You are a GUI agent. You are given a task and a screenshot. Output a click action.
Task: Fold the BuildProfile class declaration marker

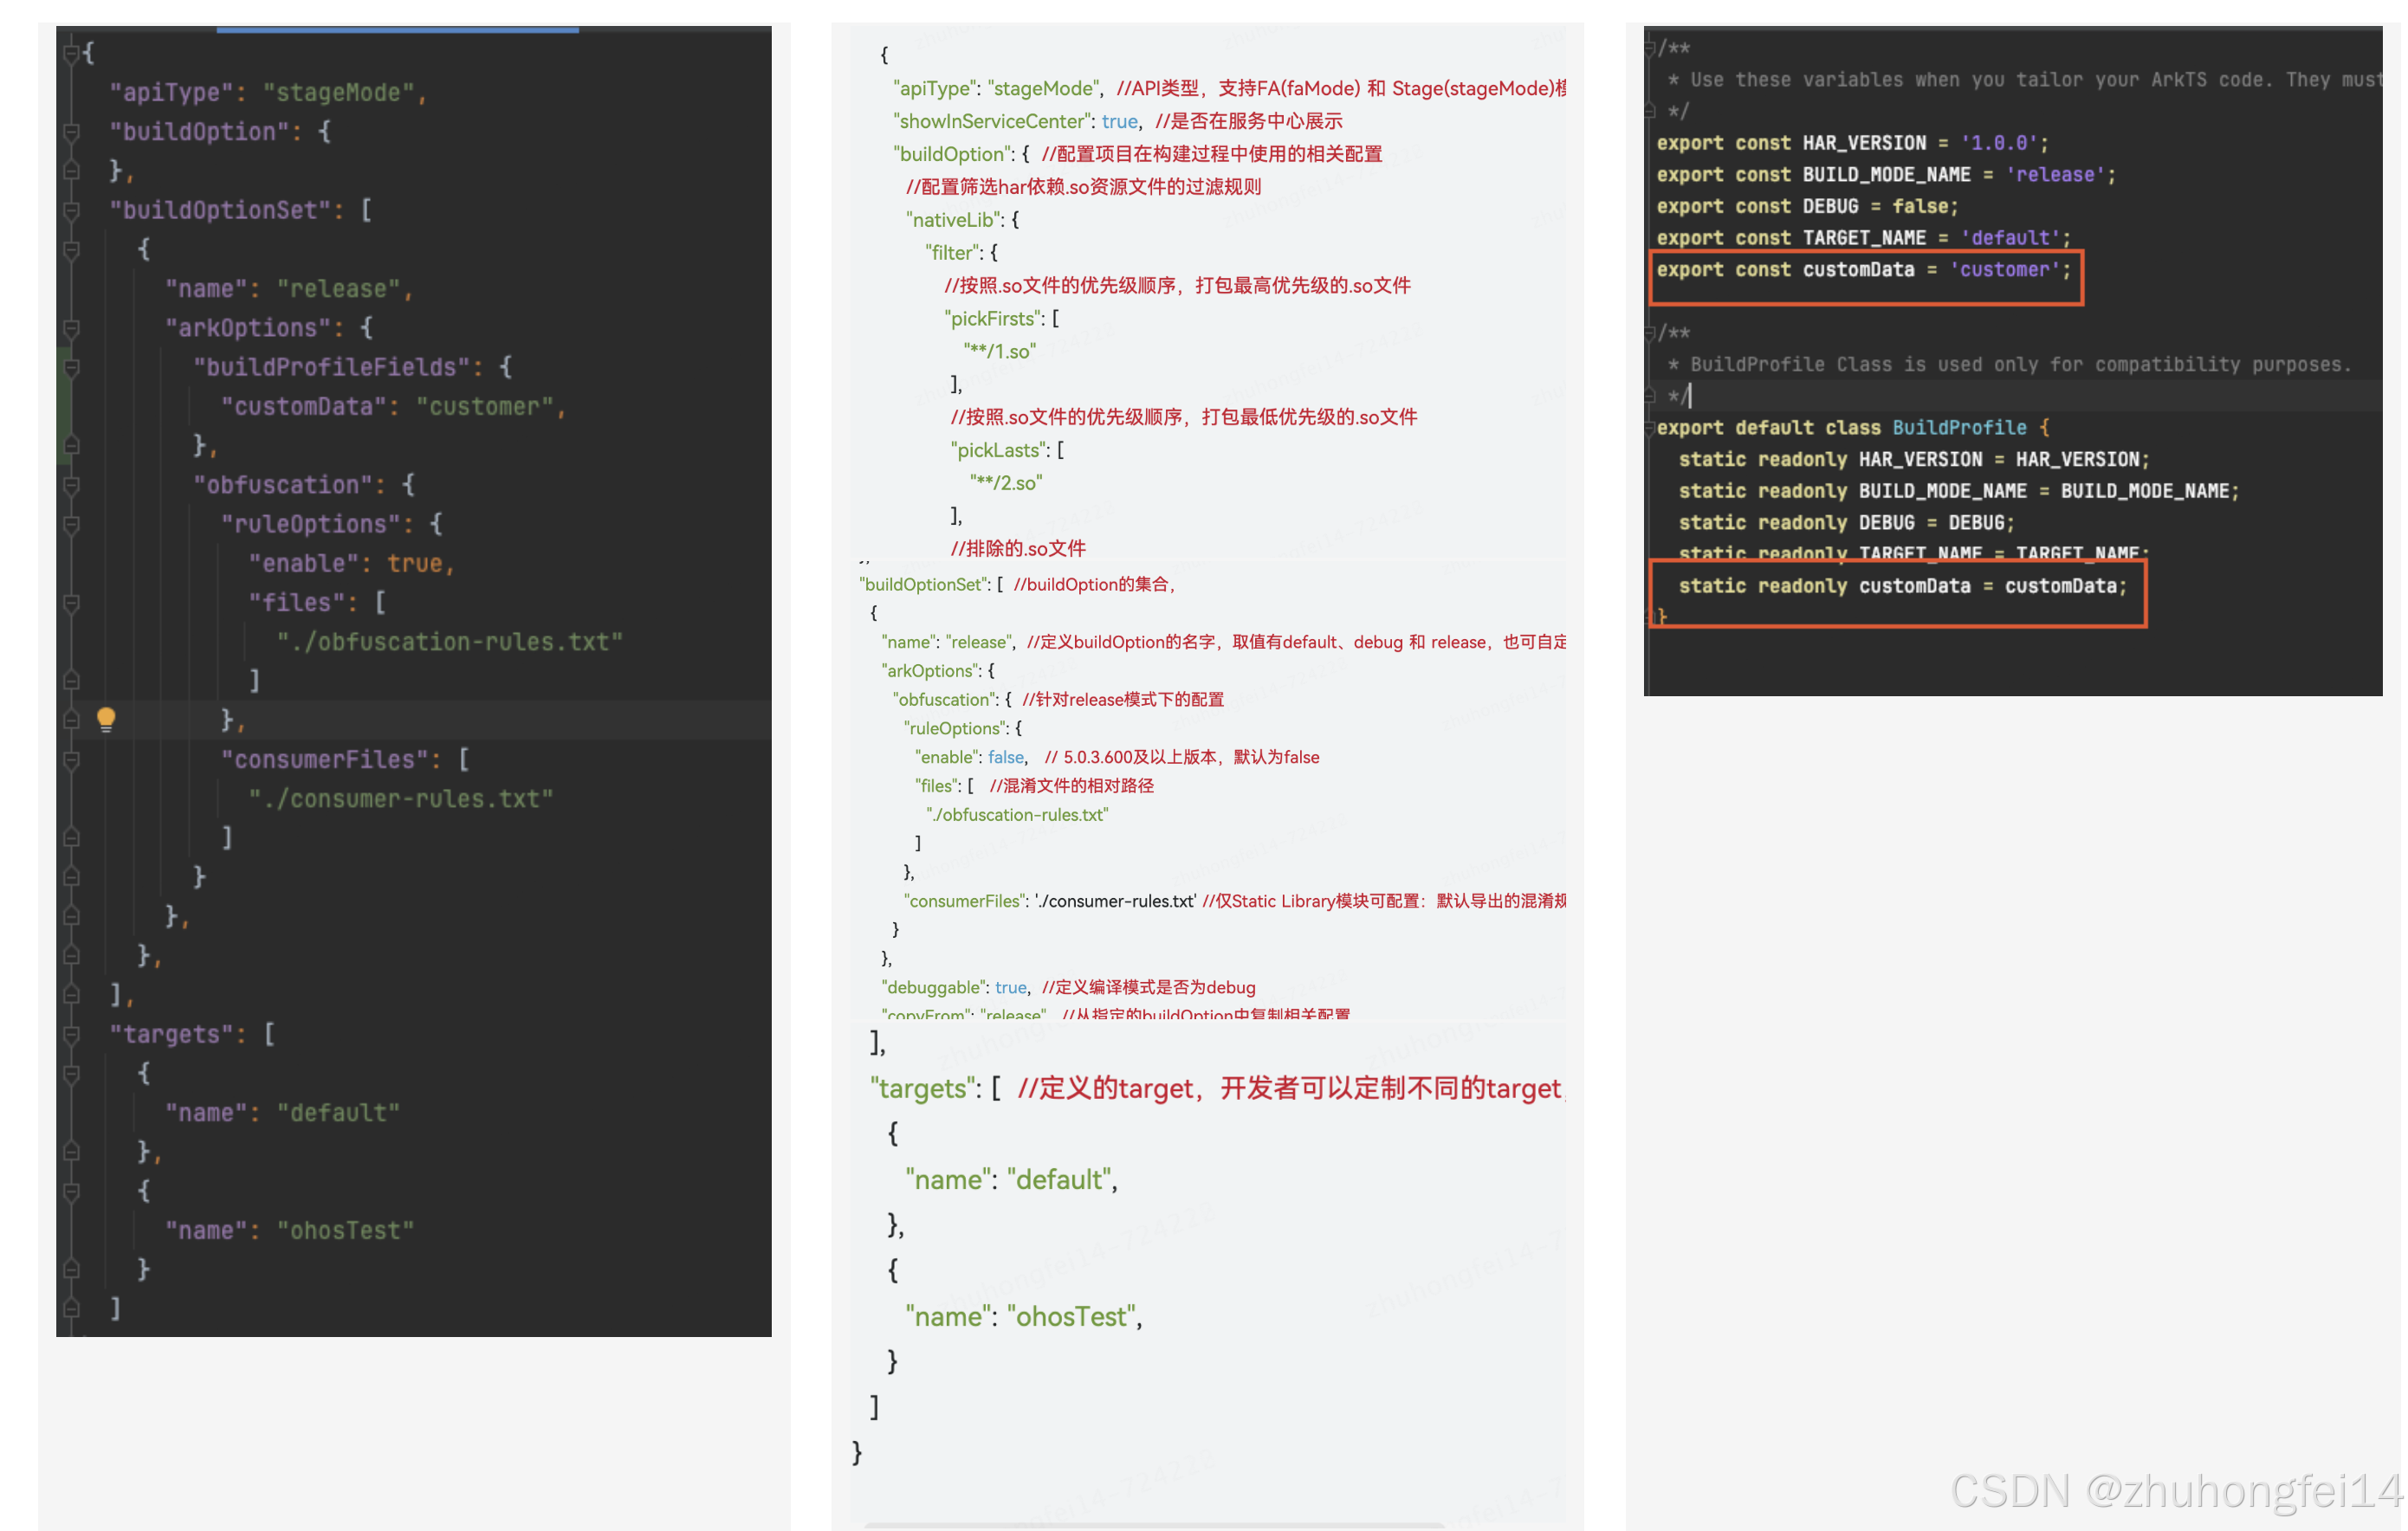tap(1650, 428)
